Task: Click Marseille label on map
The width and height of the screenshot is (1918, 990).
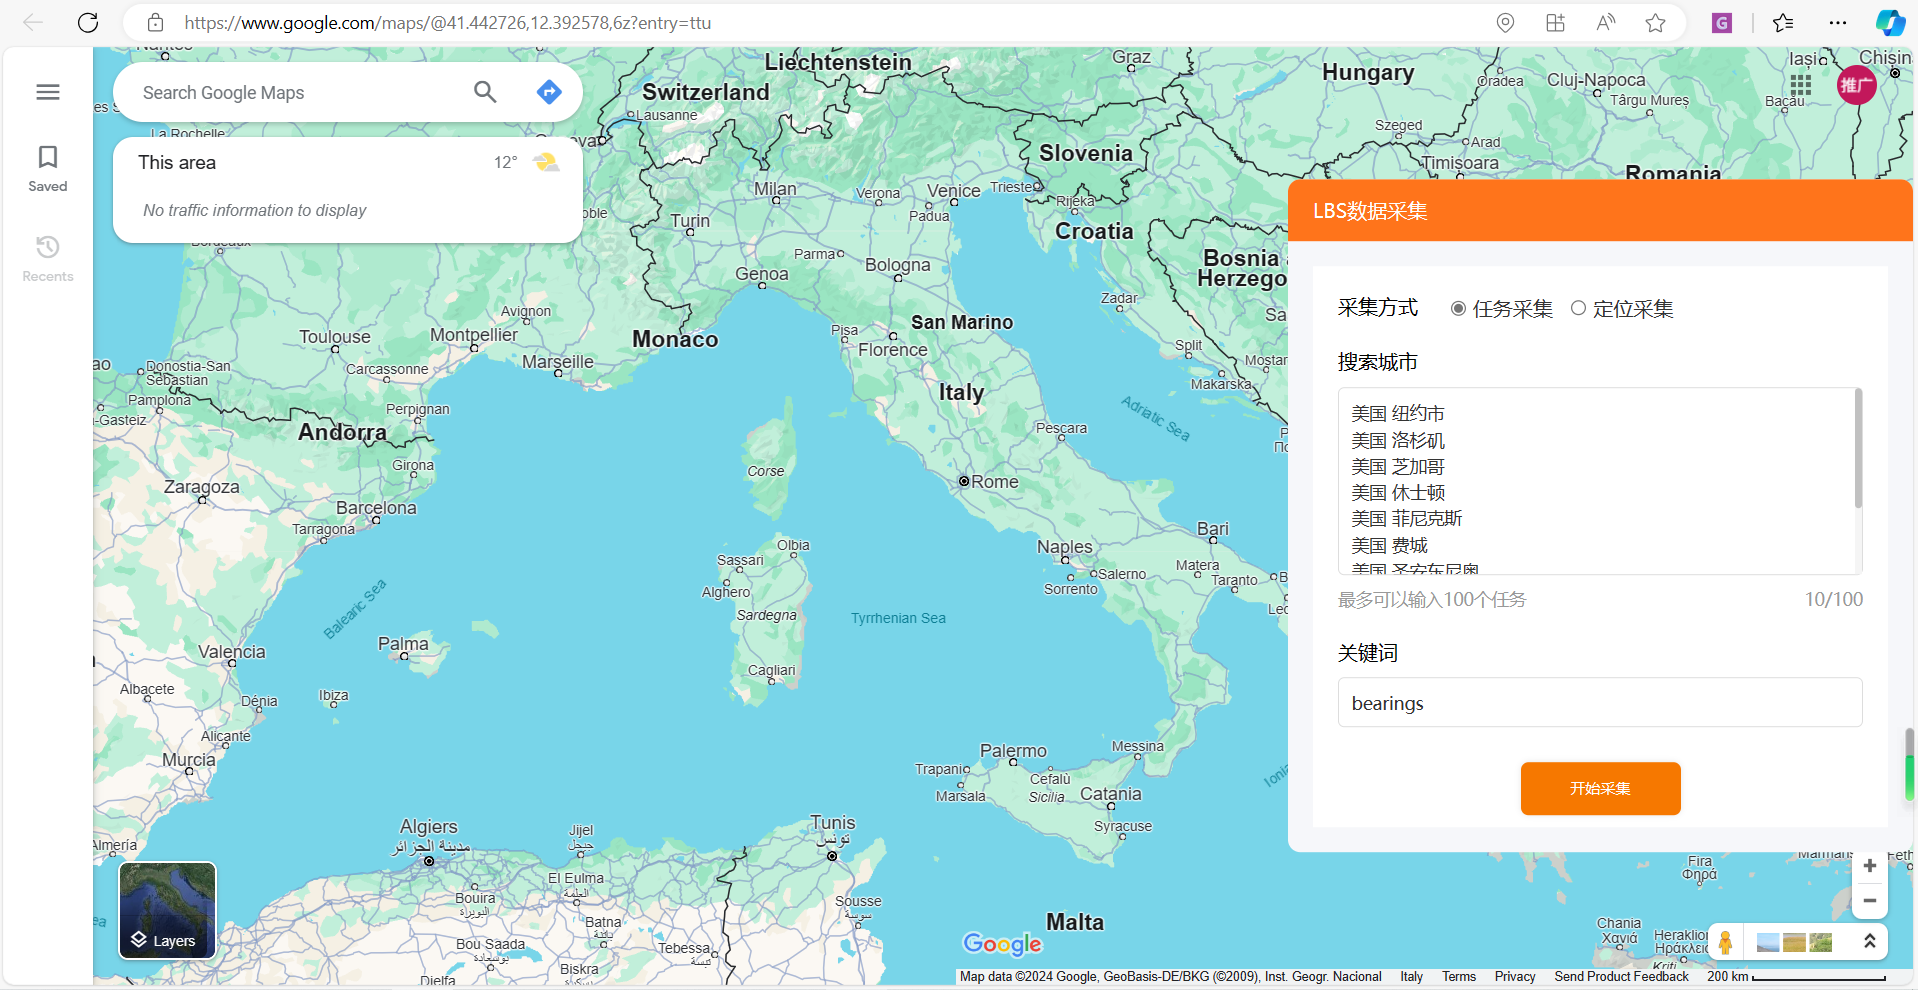Action: tap(558, 362)
